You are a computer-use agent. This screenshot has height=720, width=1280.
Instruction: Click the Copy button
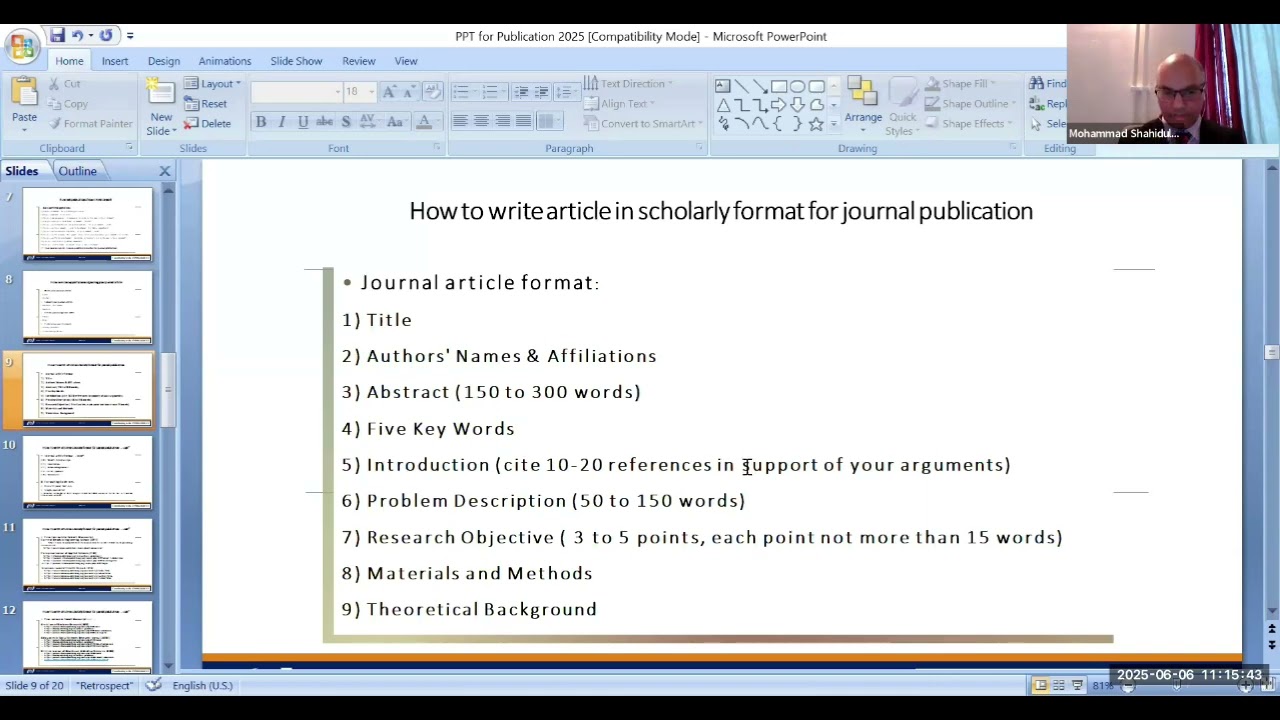(67, 104)
